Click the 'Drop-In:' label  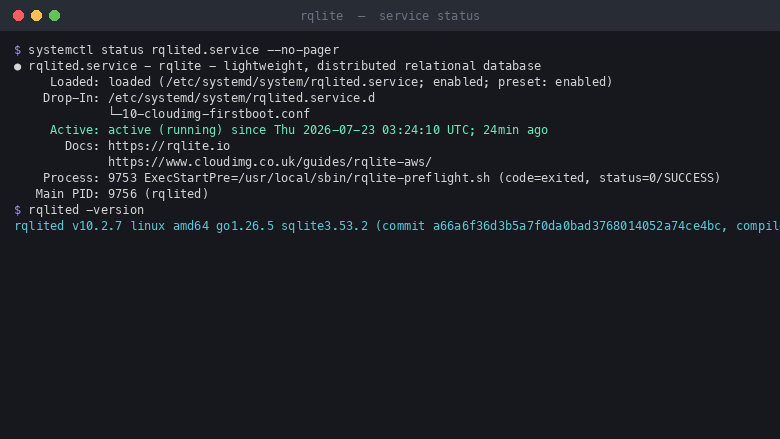click(x=71, y=98)
